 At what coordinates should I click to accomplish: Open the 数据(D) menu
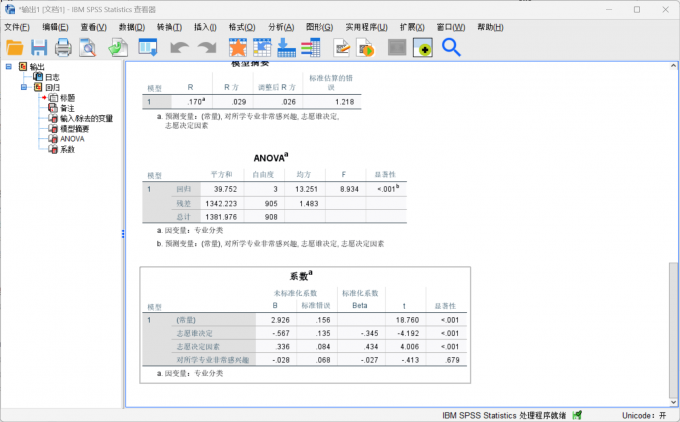[x=132, y=27]
